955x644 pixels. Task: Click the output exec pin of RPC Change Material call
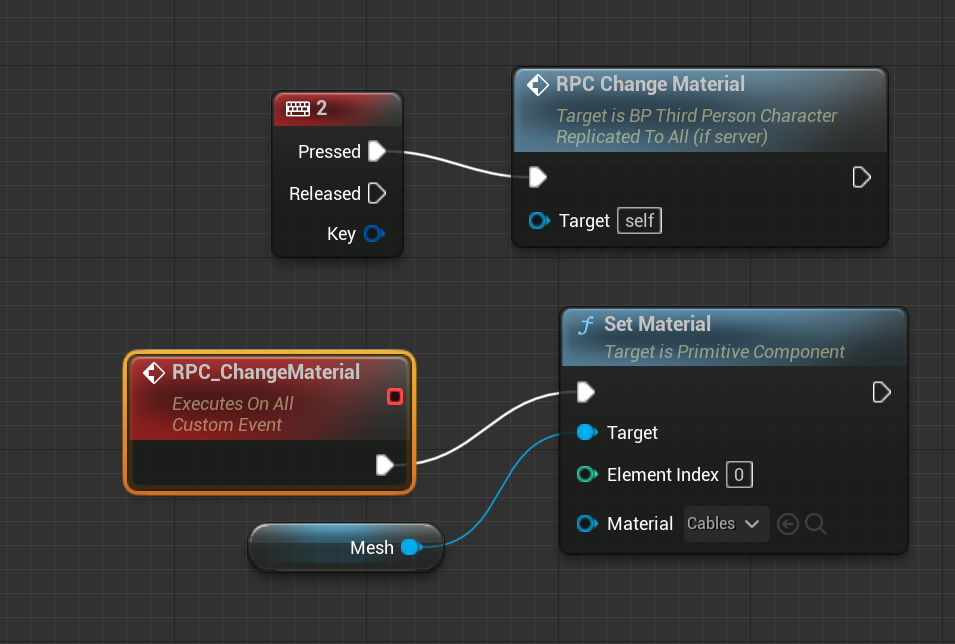pyautogui.click(x=861, y=177)
